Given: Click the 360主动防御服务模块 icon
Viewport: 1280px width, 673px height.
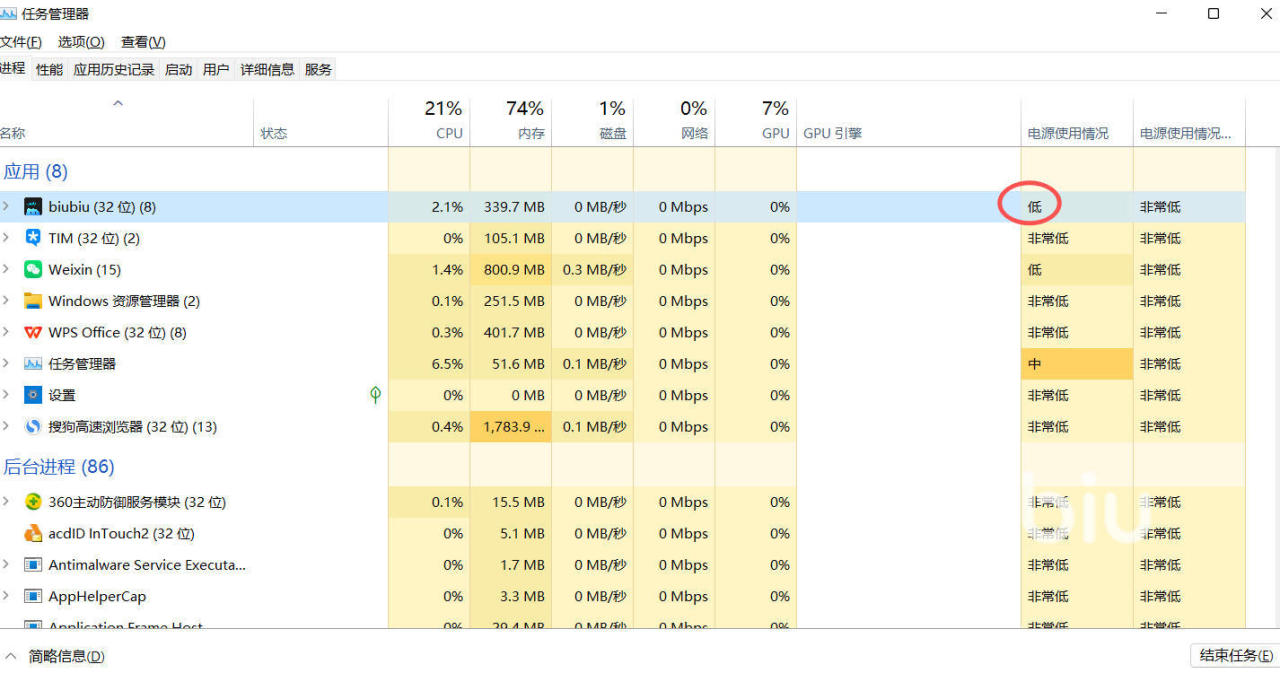Looking at the screenshot, I should (x=33, y=502).
